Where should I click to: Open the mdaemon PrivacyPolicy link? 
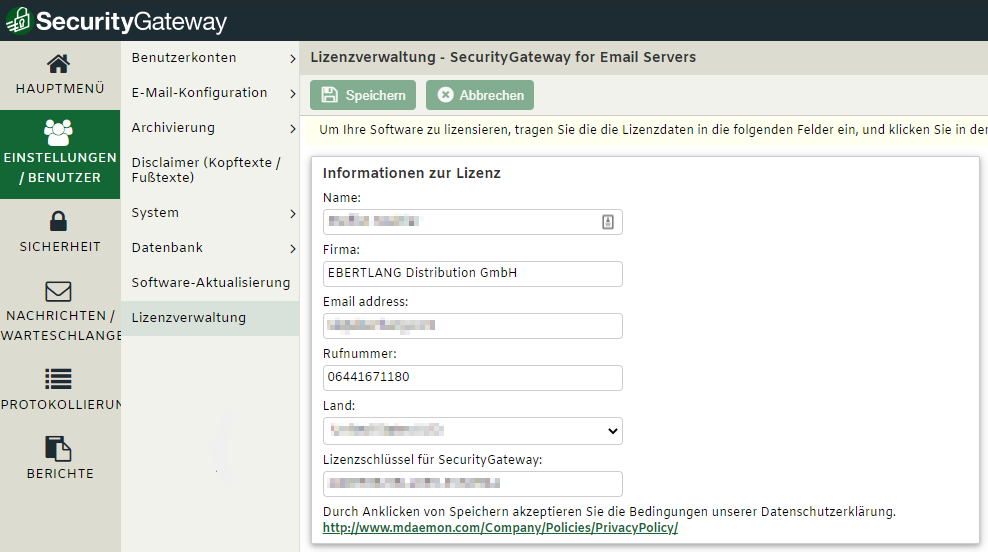[500, 528]
